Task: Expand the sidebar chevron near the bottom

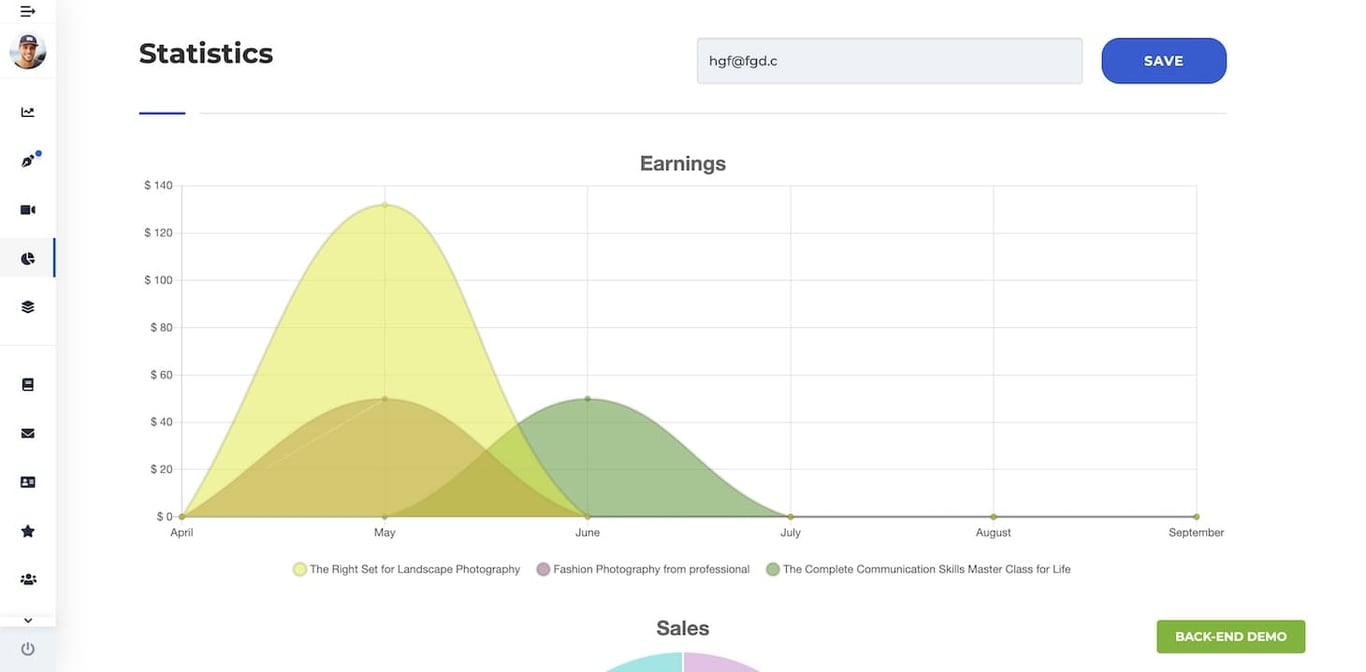Action: [27, 620]
